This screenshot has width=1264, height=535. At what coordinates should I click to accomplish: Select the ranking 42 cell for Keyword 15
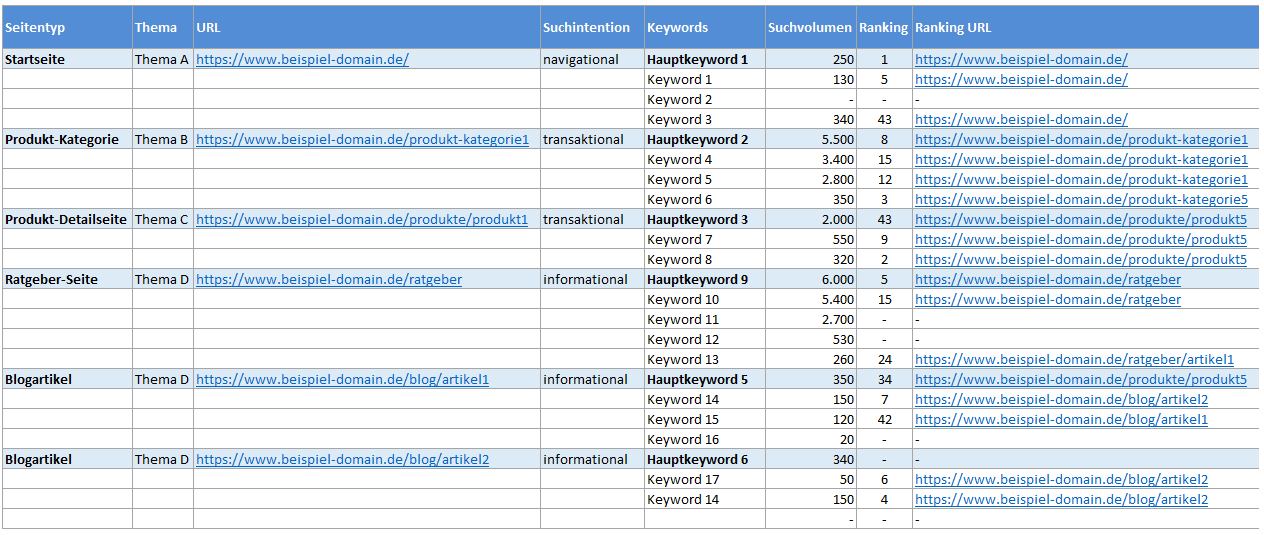884,419
